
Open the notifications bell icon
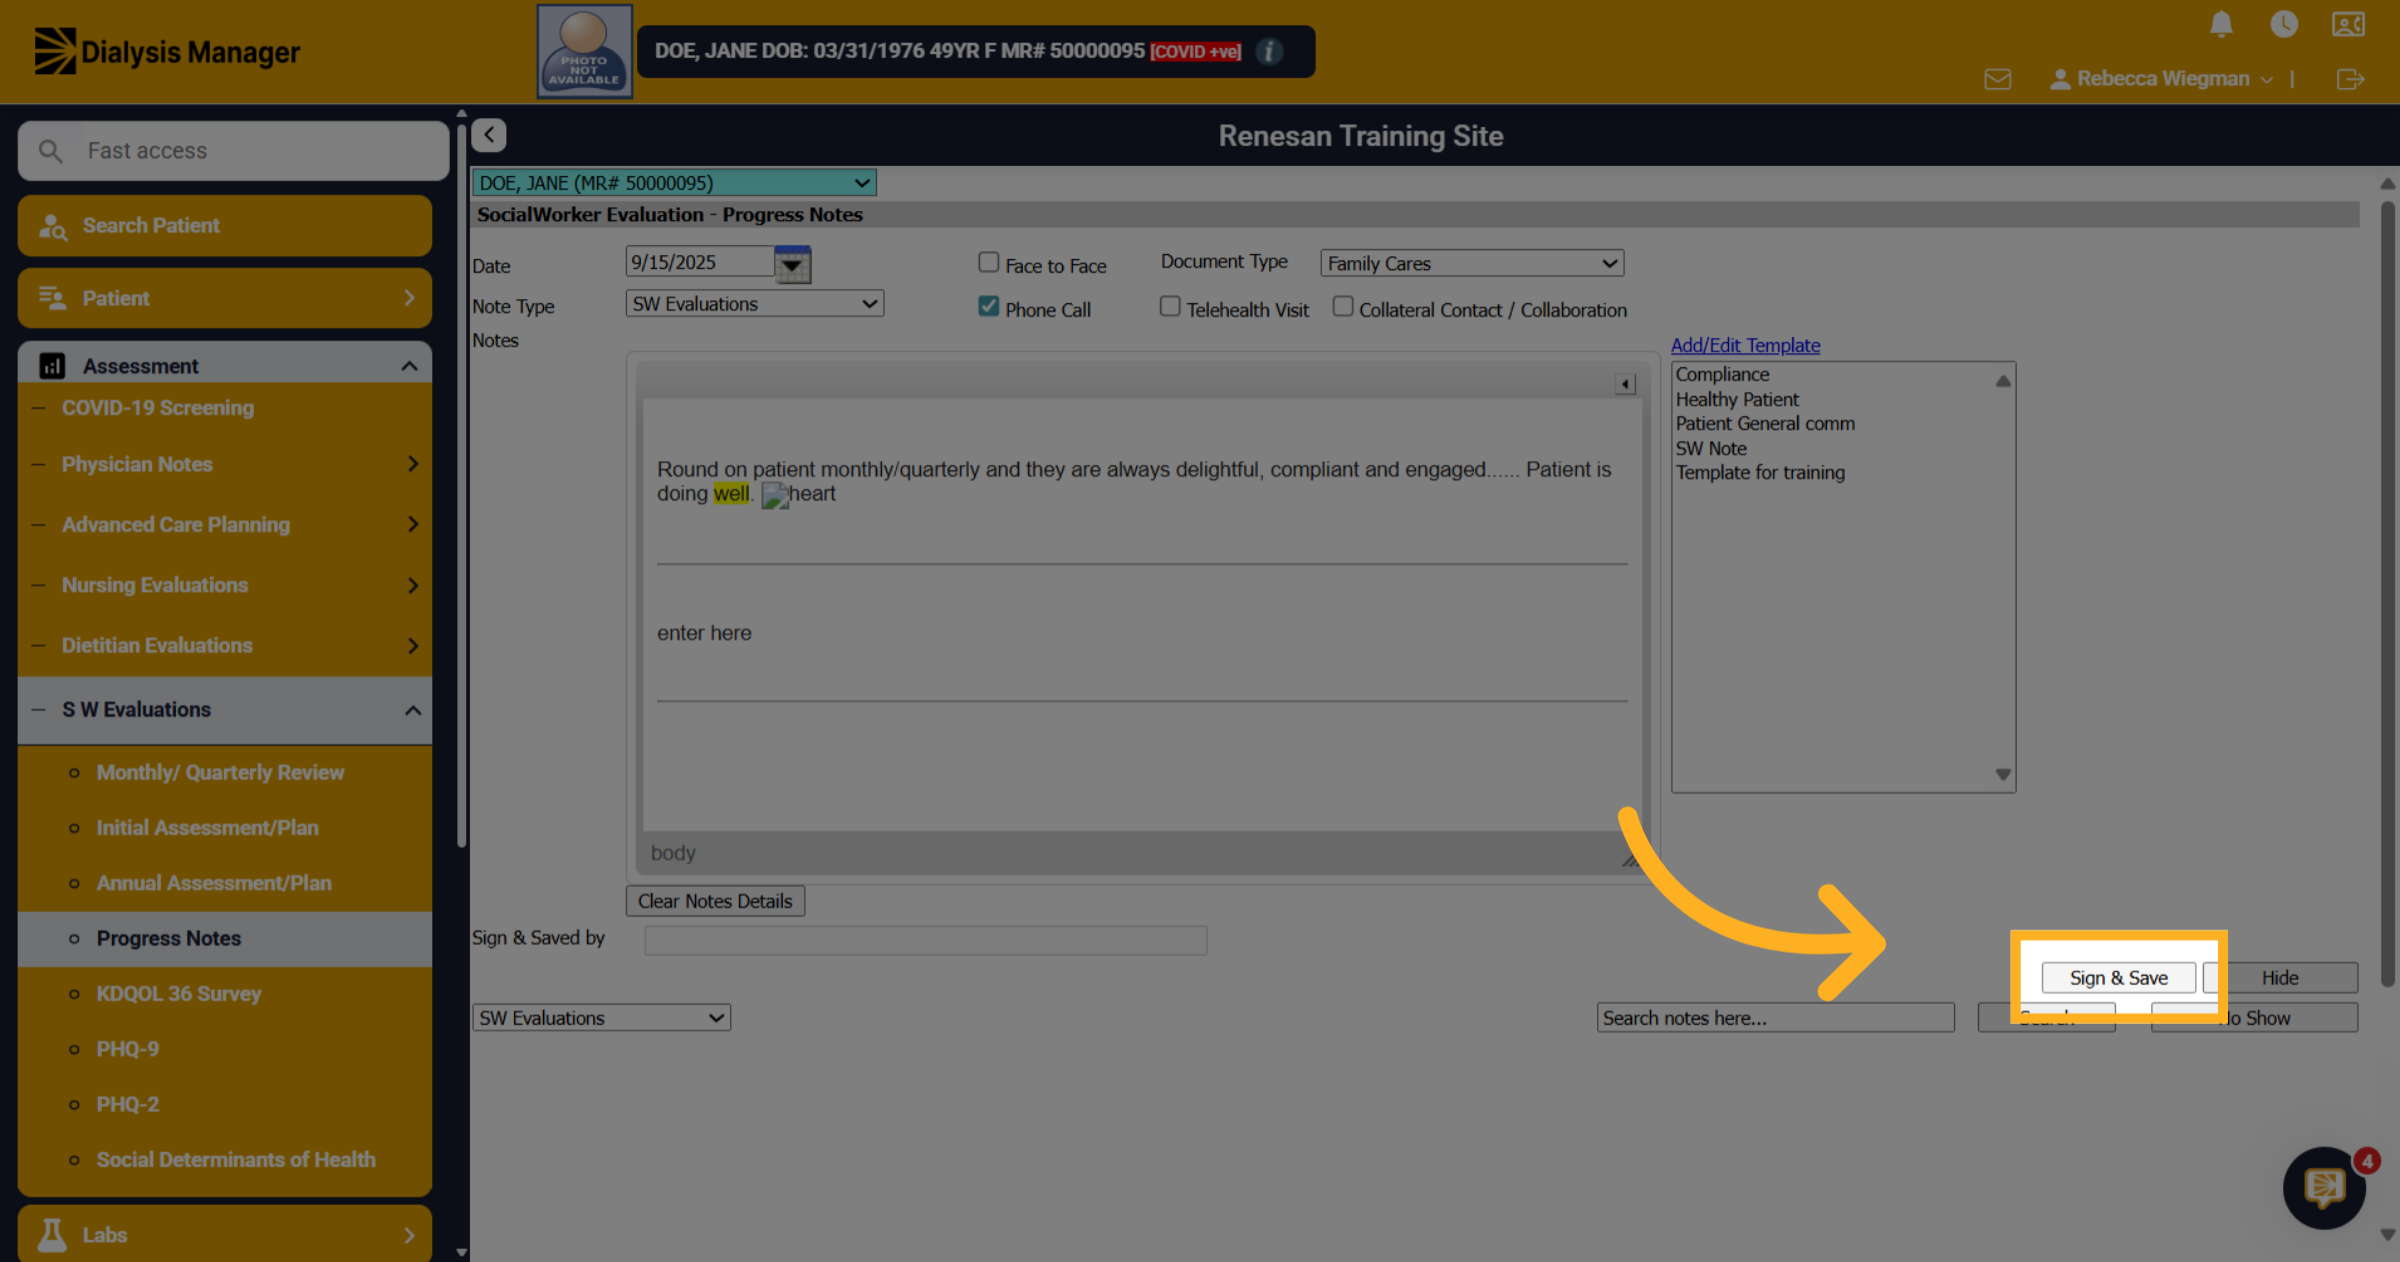click(x=2220, y=24)
